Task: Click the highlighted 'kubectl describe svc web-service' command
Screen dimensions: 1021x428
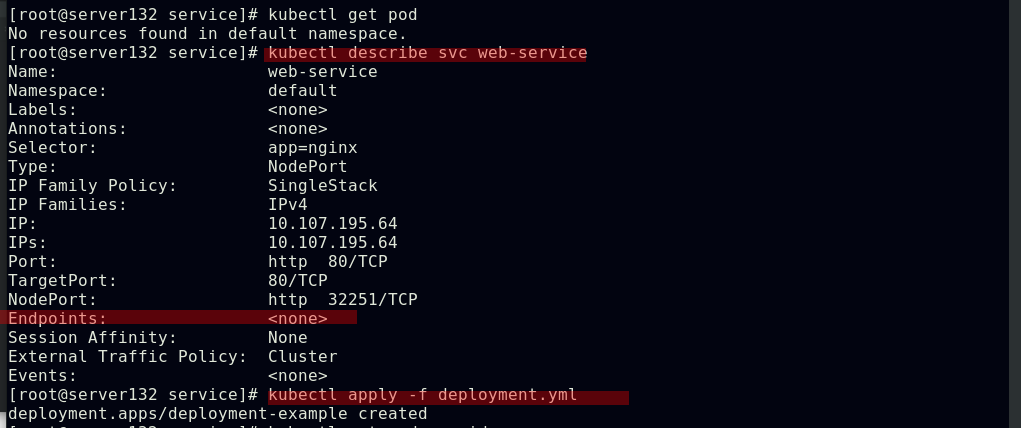Action: point(427,53)
